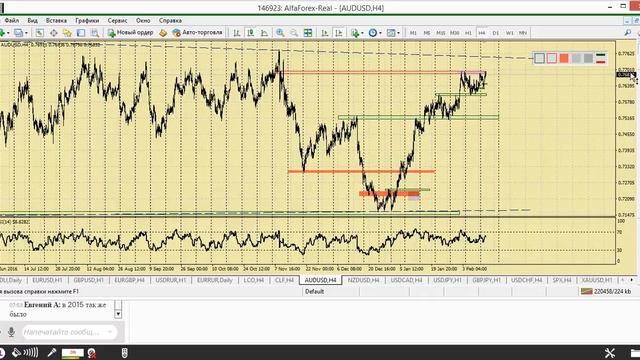Open chart templates icon
The height and width of the screenshot is (360, 640).
tap(391, 33)
